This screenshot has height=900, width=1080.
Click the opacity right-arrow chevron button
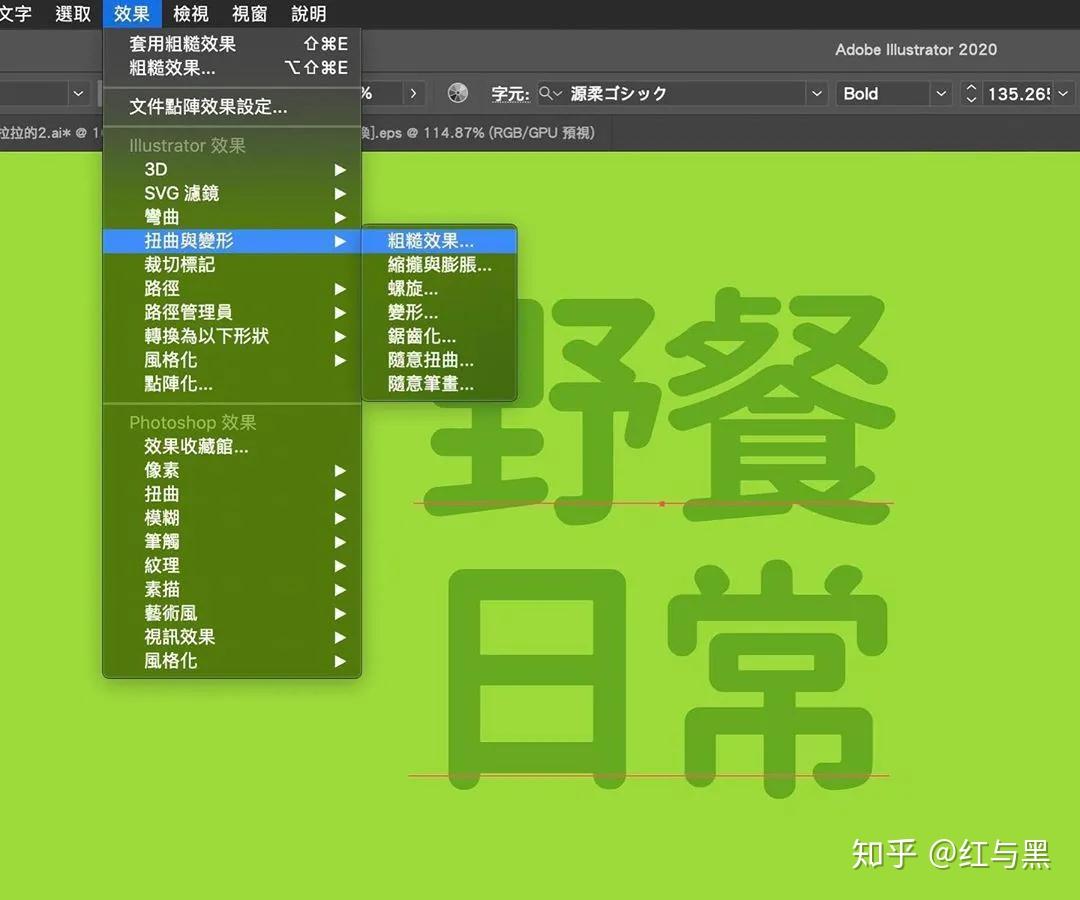coord(413,93)
